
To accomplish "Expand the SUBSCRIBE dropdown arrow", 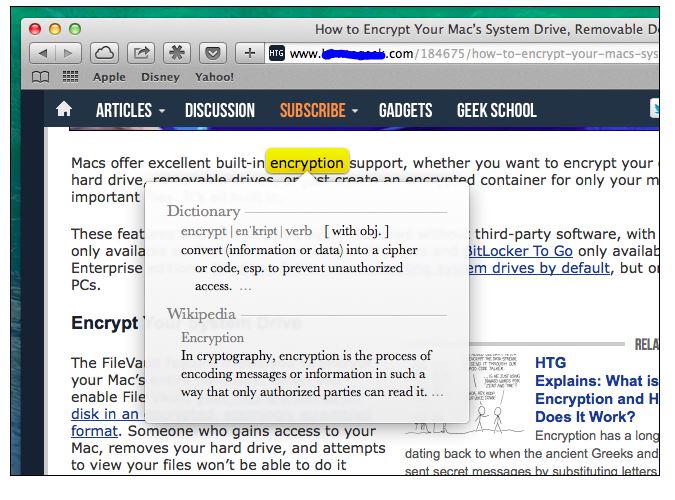I will [355, 111].
